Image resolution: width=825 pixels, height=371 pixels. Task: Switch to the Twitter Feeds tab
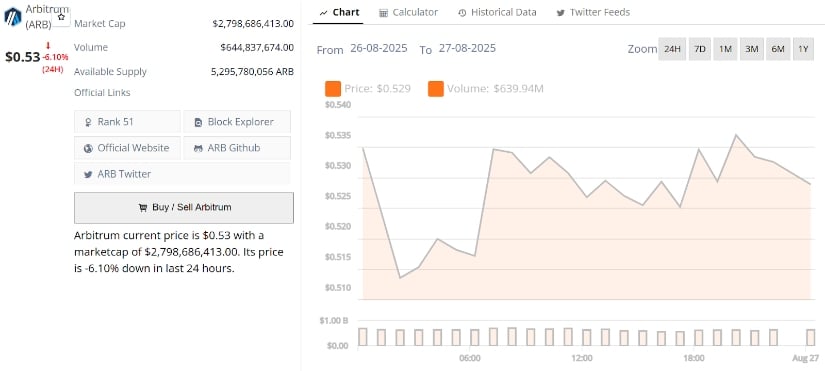(593, 12)
